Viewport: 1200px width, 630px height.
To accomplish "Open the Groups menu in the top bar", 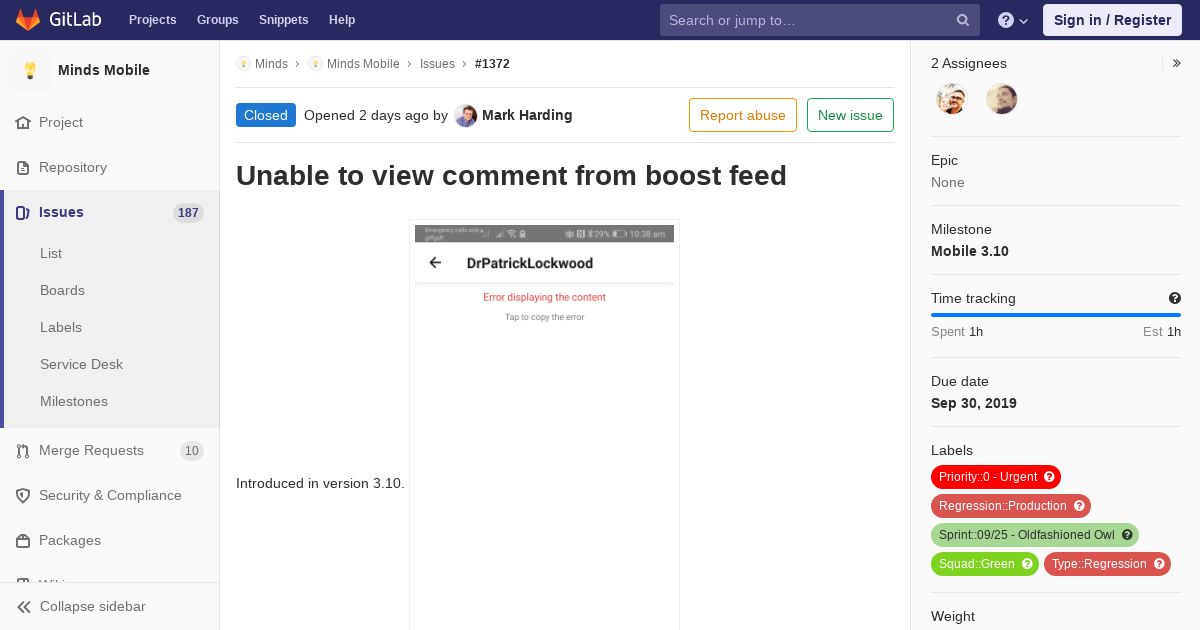I will (218, 20).
